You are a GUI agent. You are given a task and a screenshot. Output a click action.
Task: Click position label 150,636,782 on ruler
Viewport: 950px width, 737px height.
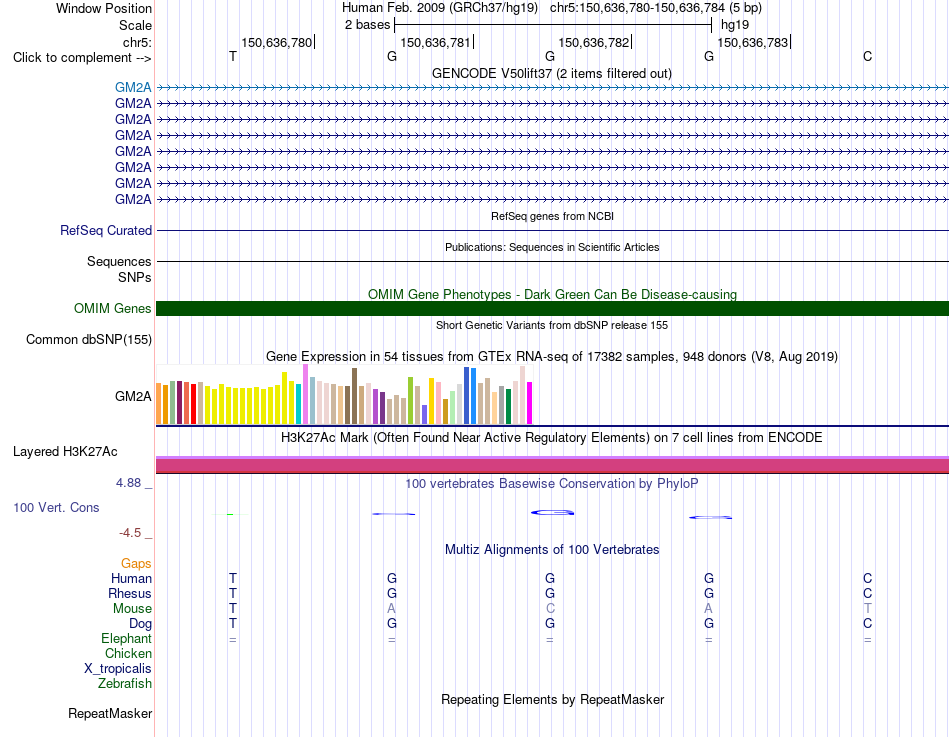click(594, 42)
